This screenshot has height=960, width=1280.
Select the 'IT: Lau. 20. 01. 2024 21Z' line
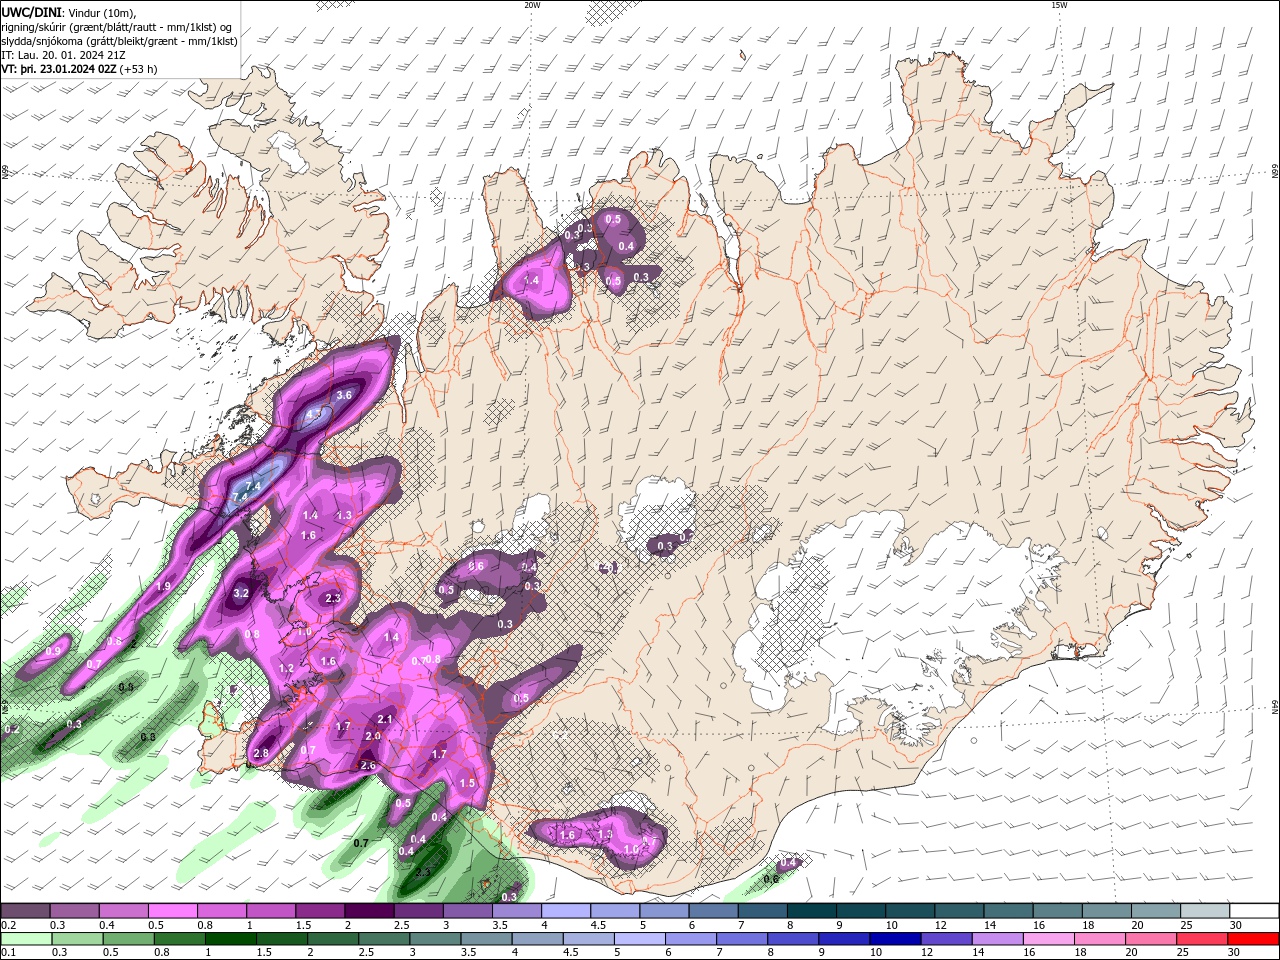click(x=63, y=55)
